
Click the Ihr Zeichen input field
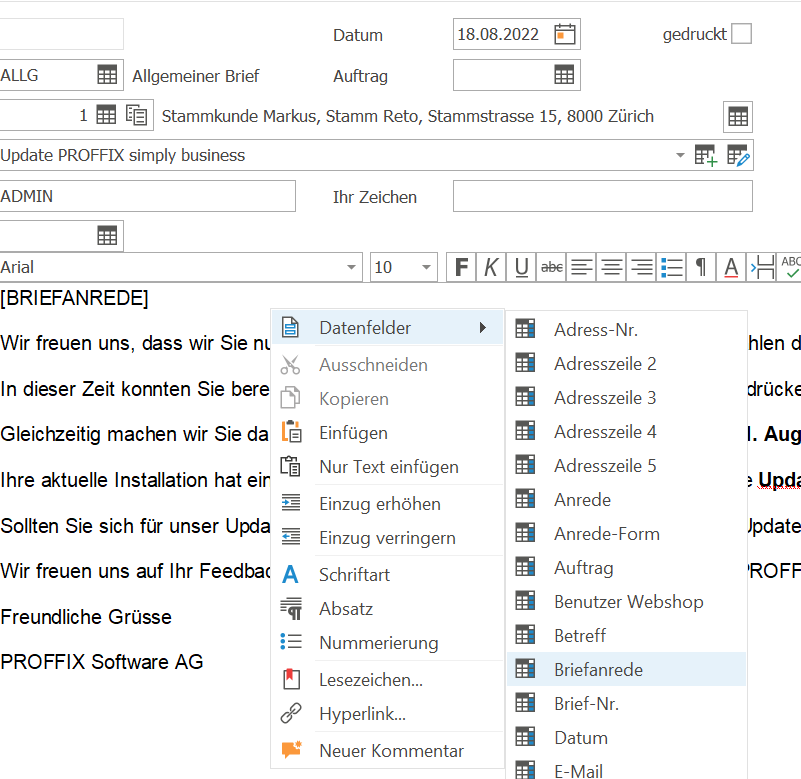tap(603, 196)
